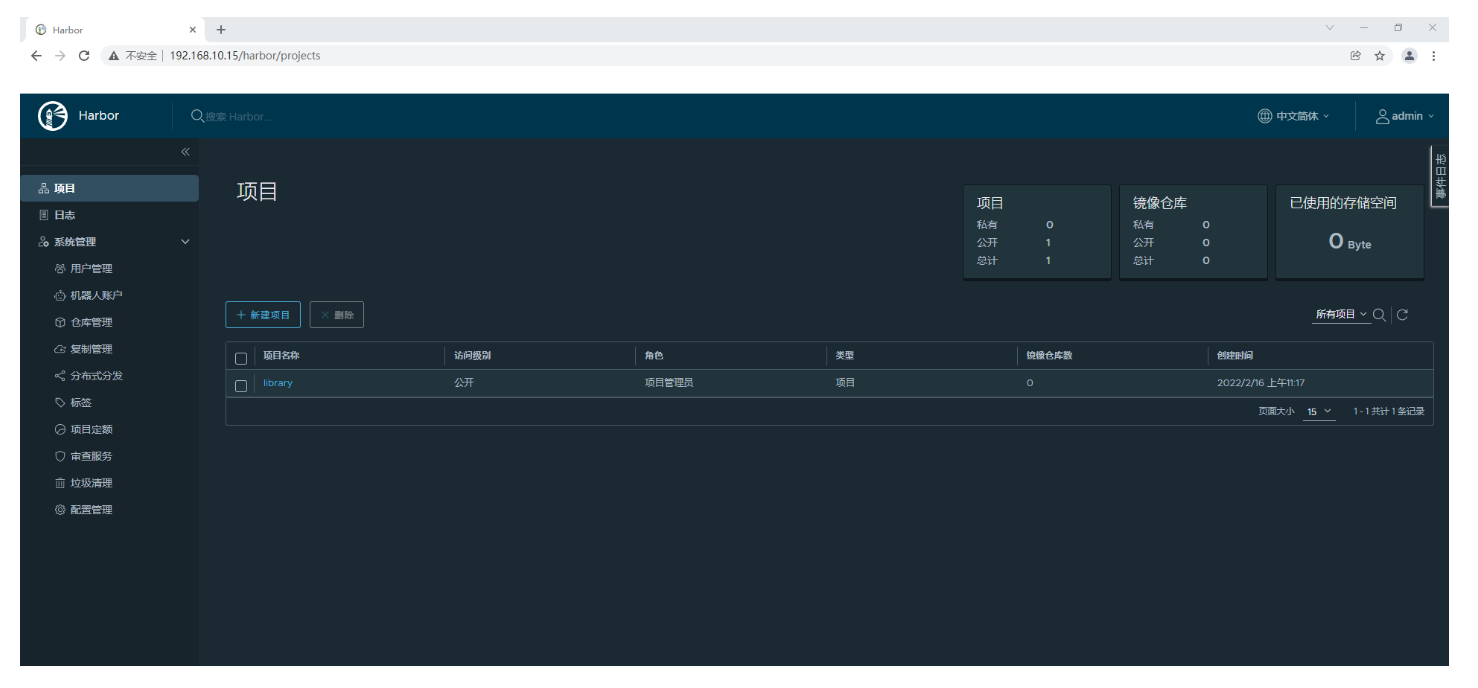Open 分布式分发 page
The image size is (1478, 688).
pyautogui.click(x=96, y=376)
